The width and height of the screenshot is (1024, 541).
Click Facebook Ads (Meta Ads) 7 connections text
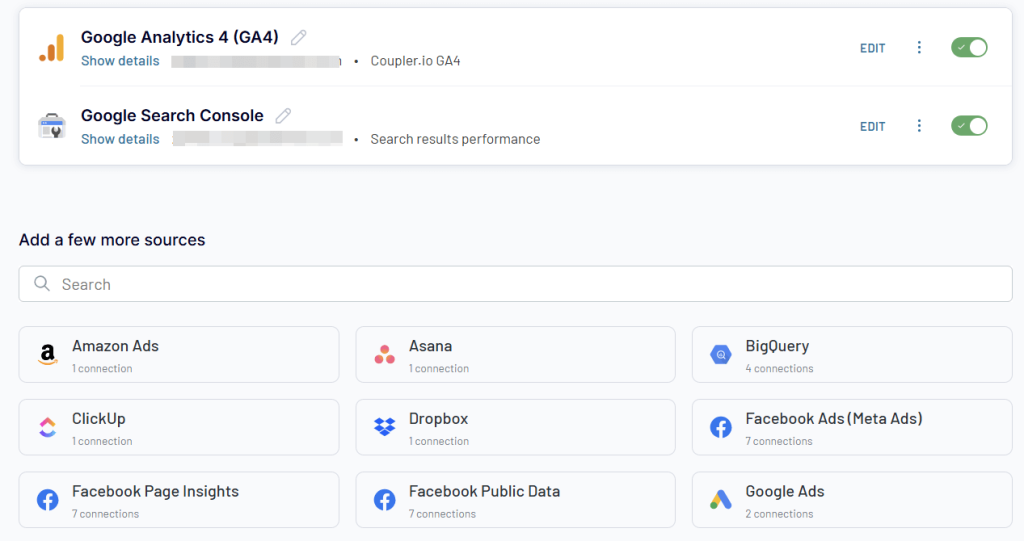click(x=778, y=442)
